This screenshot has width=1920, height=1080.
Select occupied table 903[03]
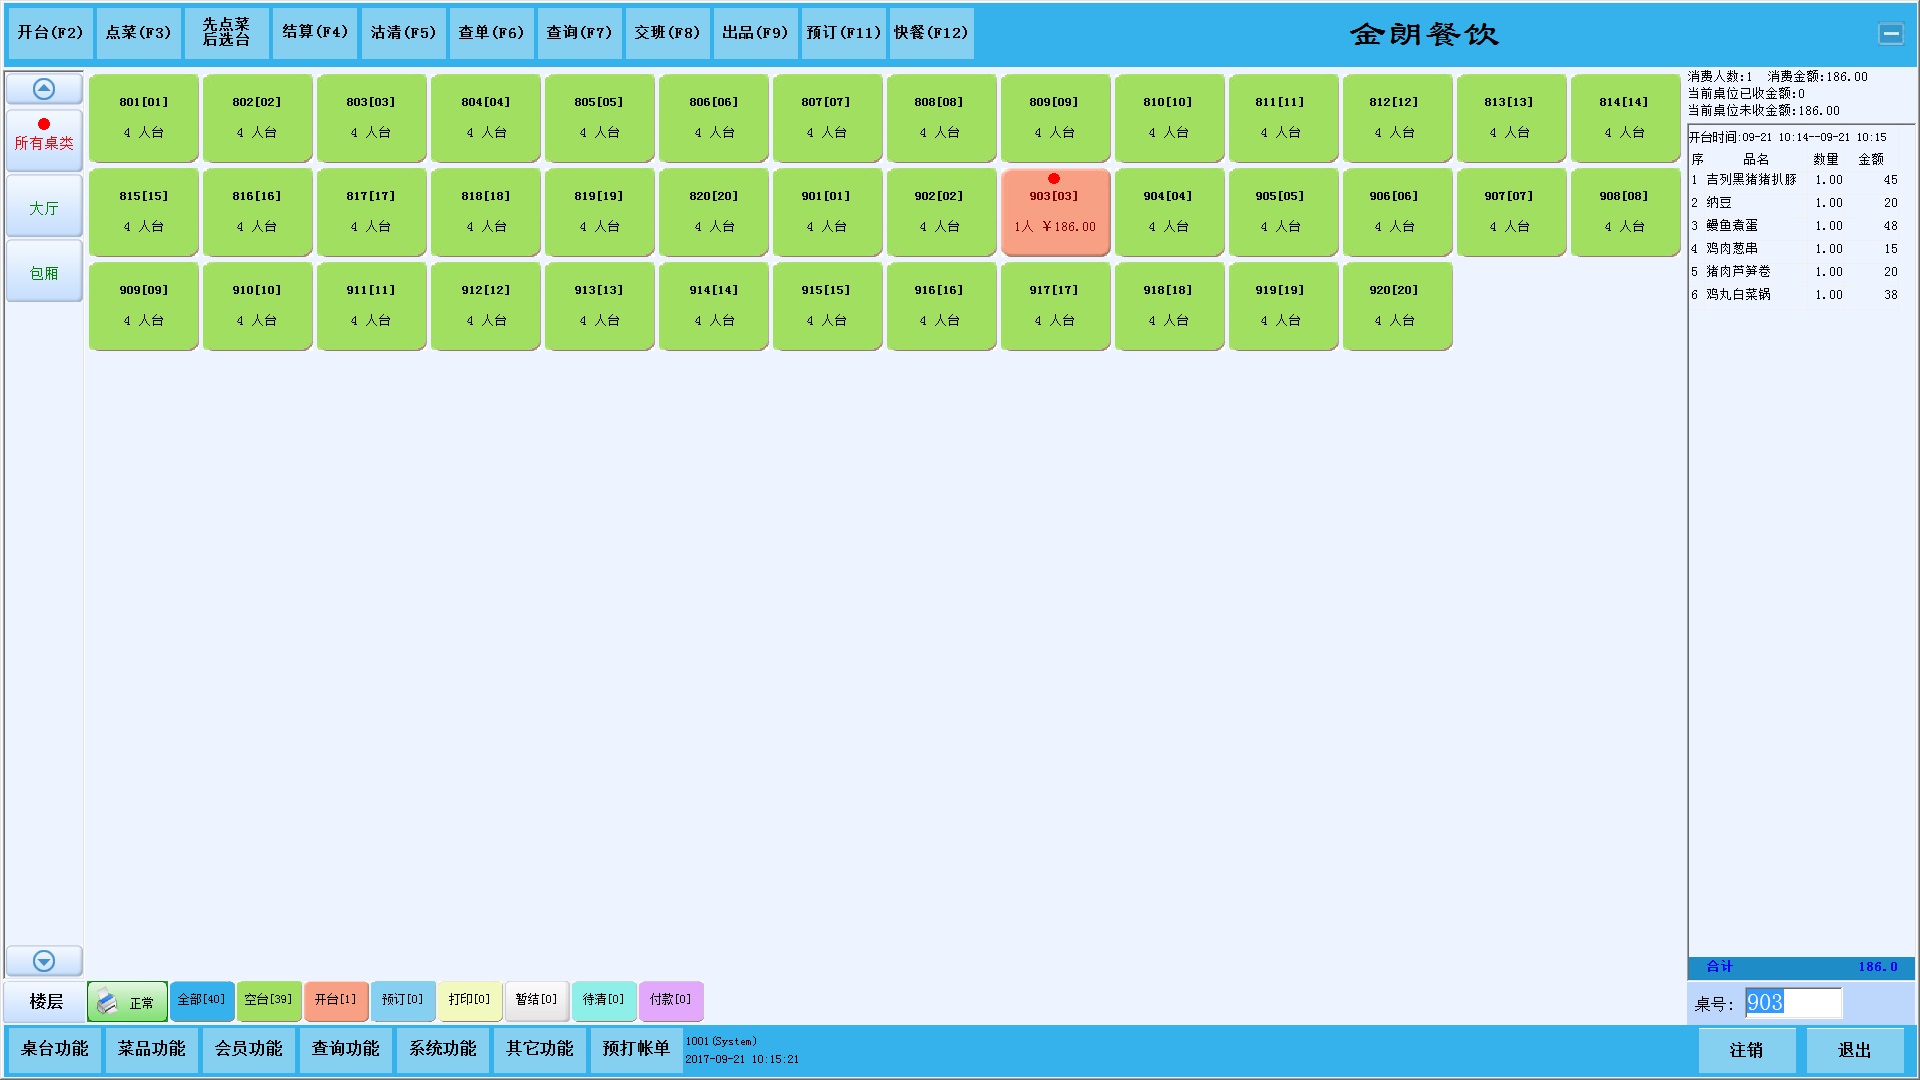point(1055,212)
